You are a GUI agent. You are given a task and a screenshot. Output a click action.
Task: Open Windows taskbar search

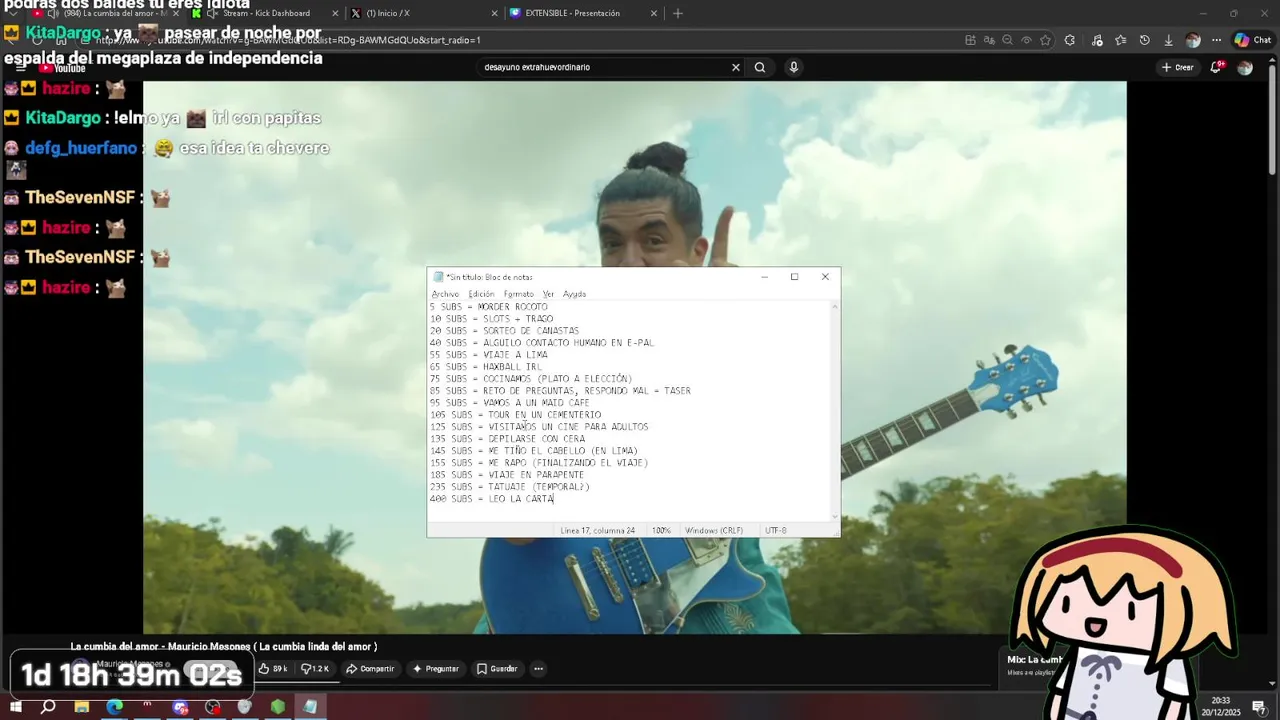point(48,707)
